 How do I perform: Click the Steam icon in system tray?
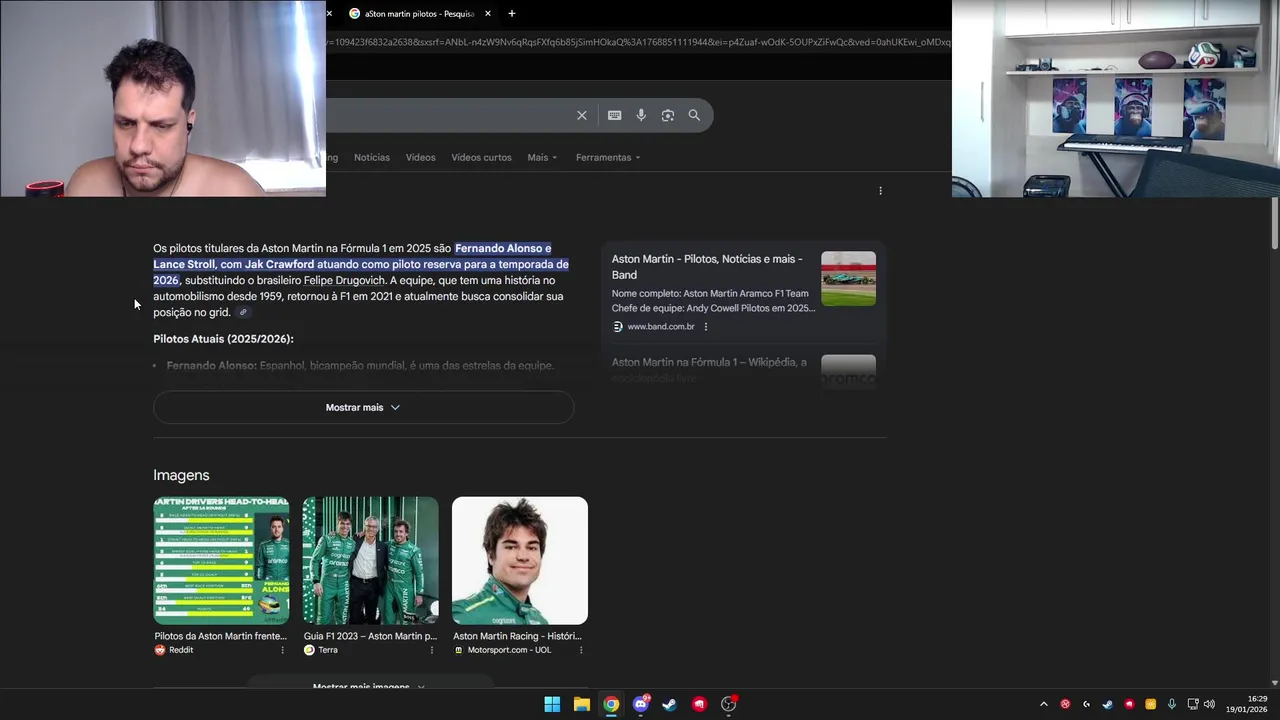pyautogui.click(x=1108, y=704)
